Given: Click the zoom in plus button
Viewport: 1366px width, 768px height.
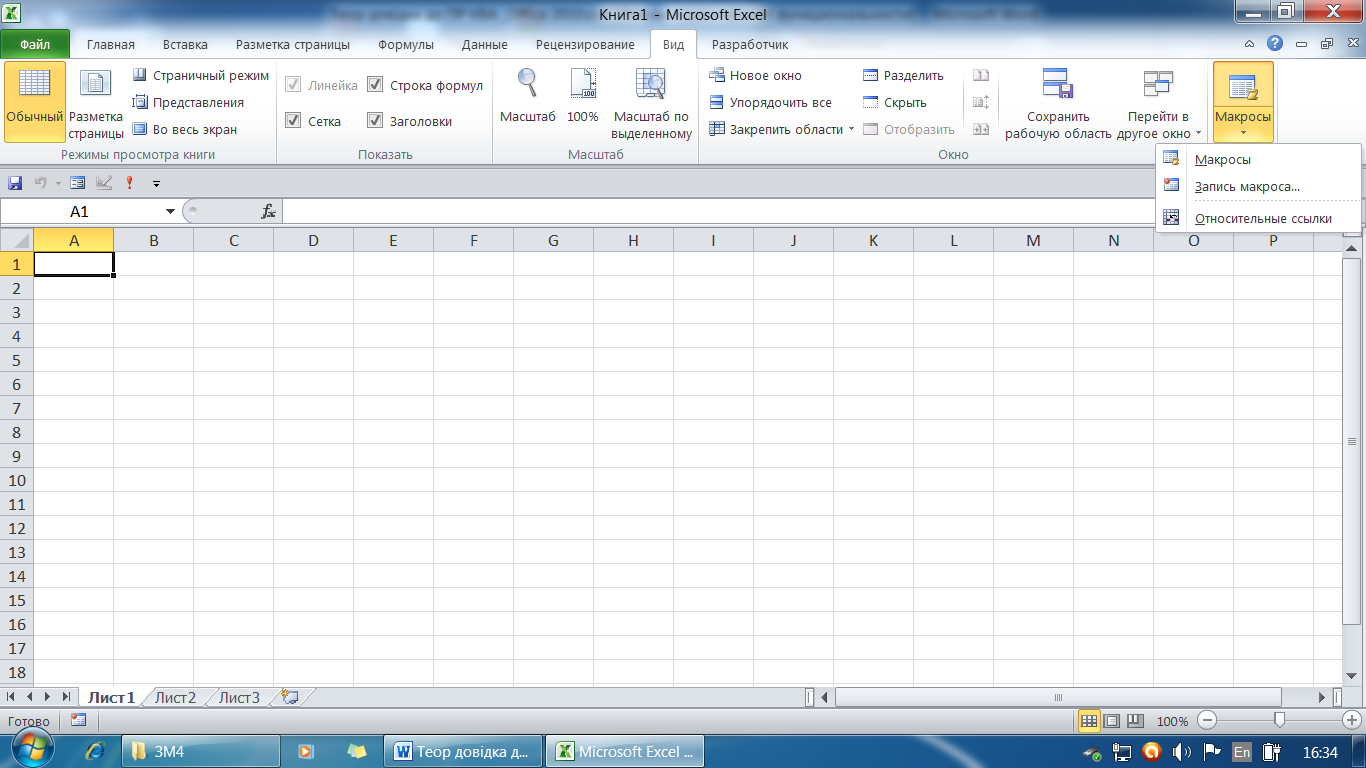Looking at the screenshot, I should [x=1351, y=720].
